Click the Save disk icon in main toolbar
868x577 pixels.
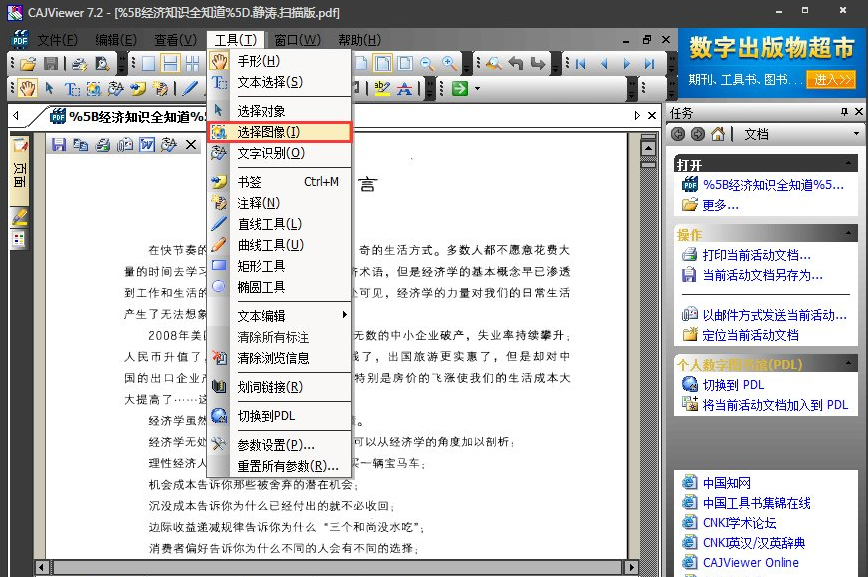[x=51, y=64]
